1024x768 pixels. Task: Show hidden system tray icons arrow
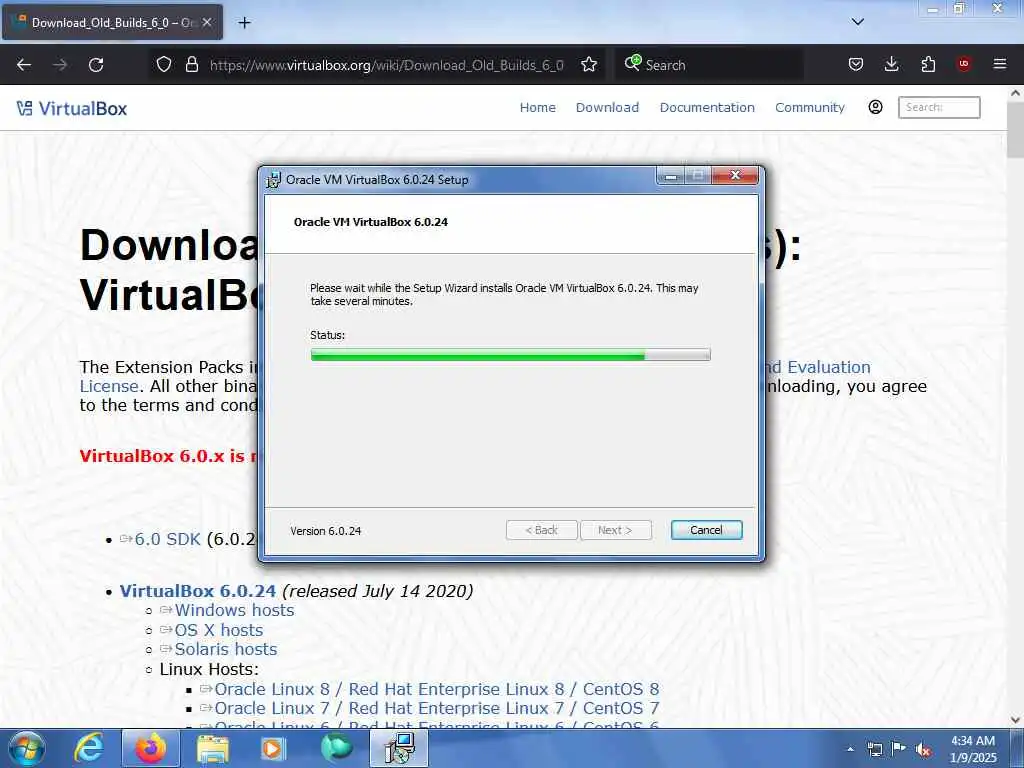pos(850,749)
